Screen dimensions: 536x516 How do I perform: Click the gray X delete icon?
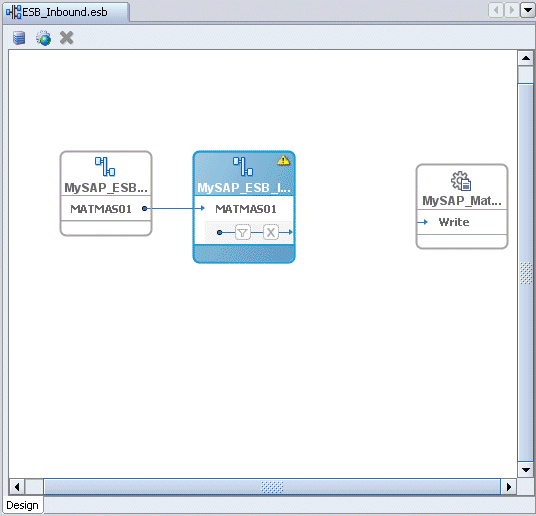(67, 38)
